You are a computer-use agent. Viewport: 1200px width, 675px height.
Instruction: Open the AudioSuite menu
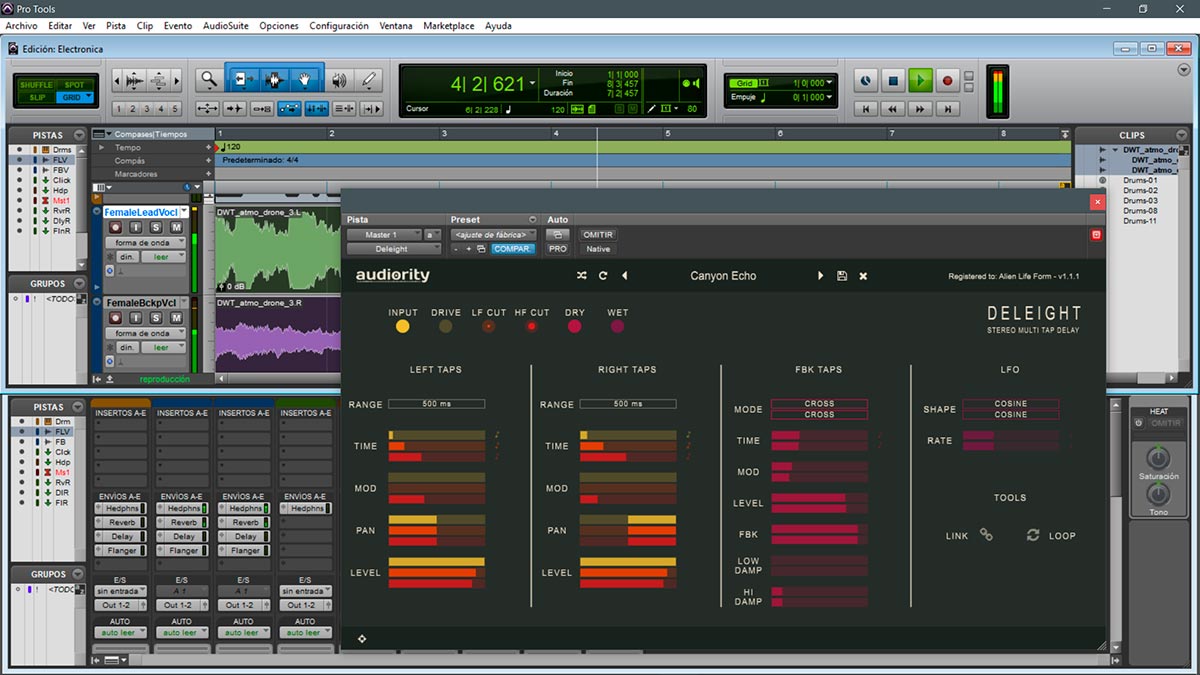(226, 26)
